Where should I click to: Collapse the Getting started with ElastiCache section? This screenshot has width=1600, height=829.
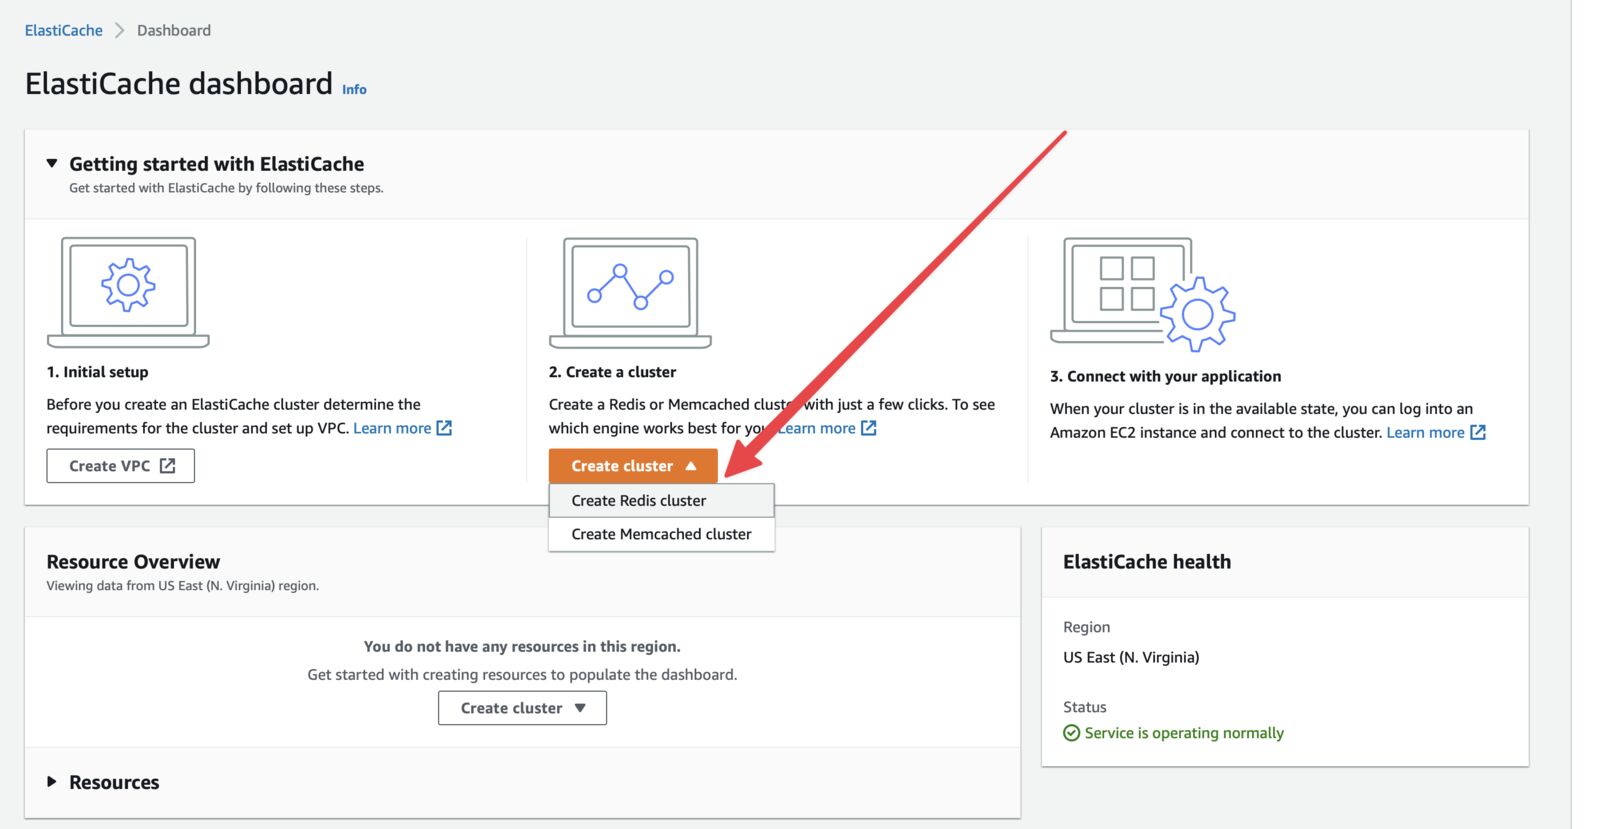[x=52, y=163]
